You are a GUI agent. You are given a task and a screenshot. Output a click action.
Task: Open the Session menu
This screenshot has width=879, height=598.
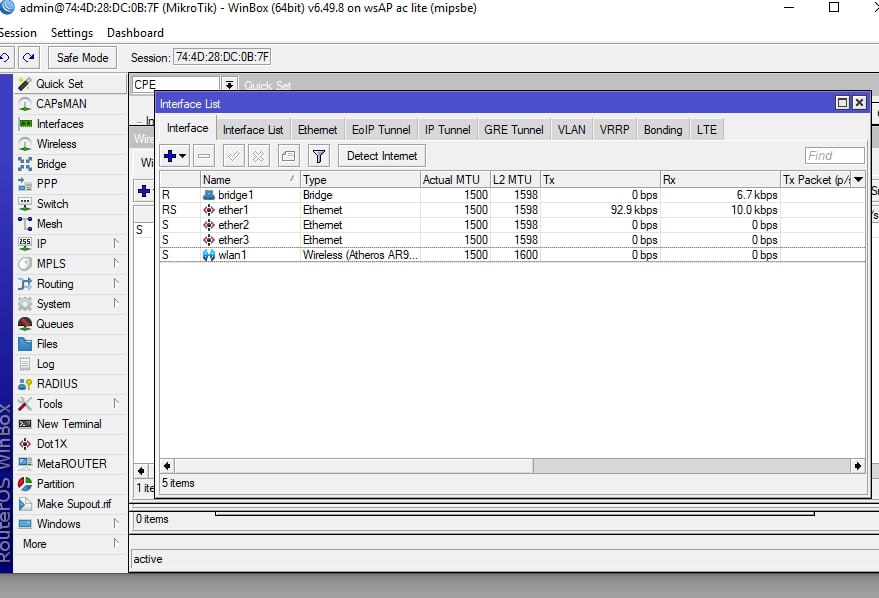tap(17, 33)
